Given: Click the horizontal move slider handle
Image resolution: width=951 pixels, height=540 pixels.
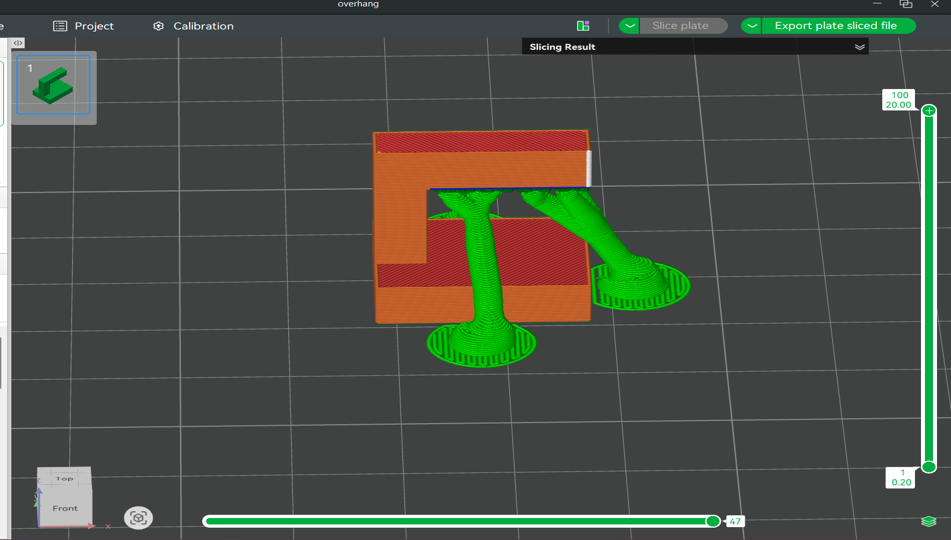Looking at the screenshot, I should pyautogui.click(x=713, y=521).
